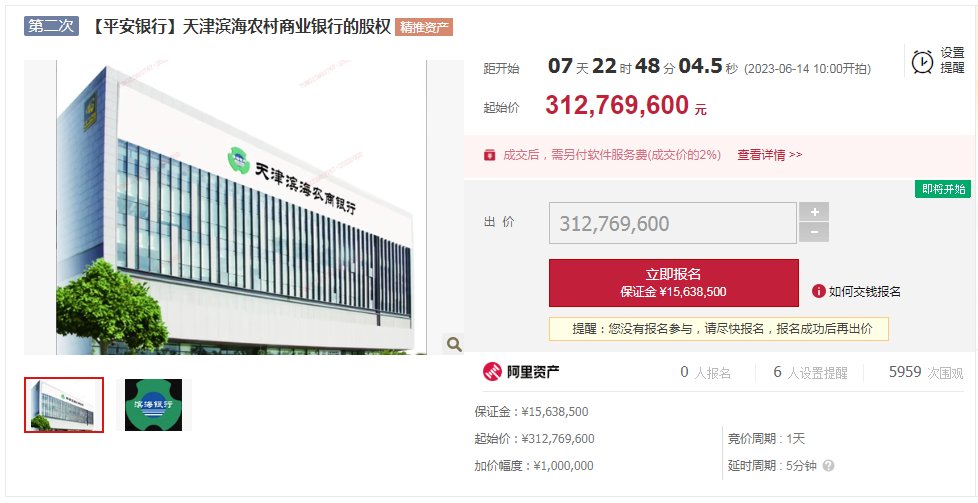Select the bank building thumbnail
This screenshot has height=503, width=978.
tap(64, 404)
